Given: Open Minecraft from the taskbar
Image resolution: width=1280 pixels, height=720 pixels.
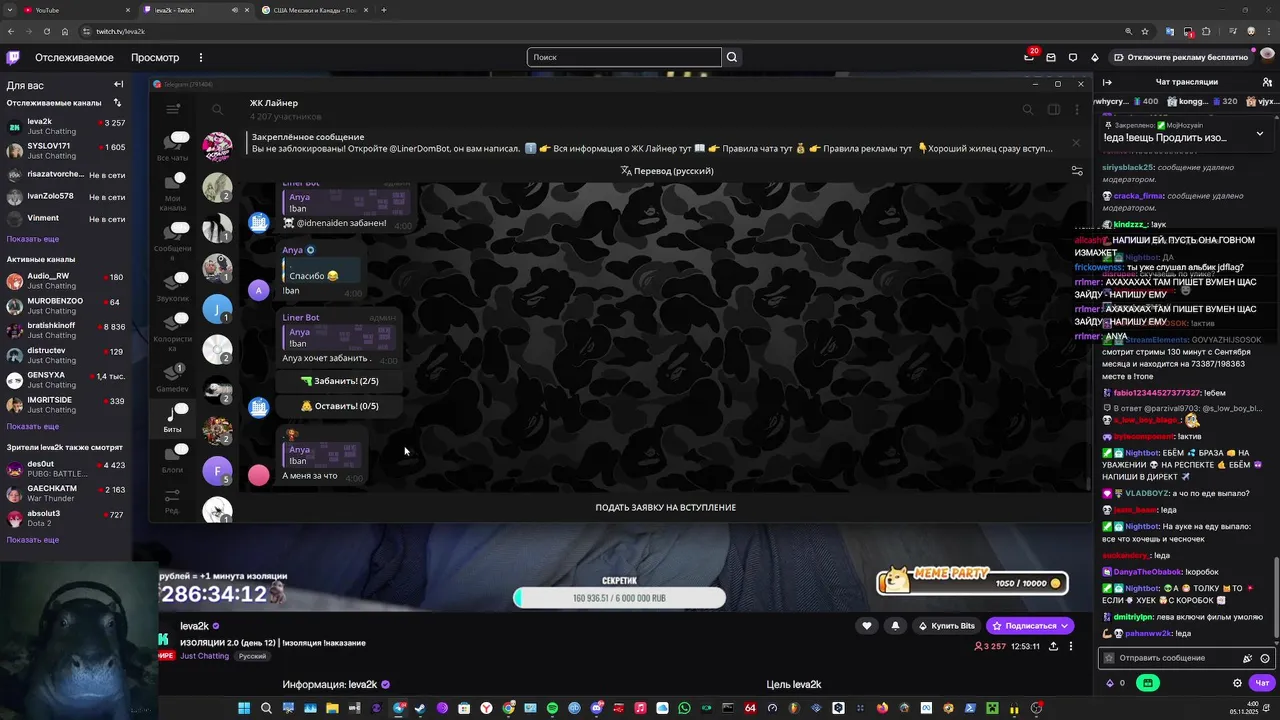Looking at the screenshot, I should click(992, 708).
